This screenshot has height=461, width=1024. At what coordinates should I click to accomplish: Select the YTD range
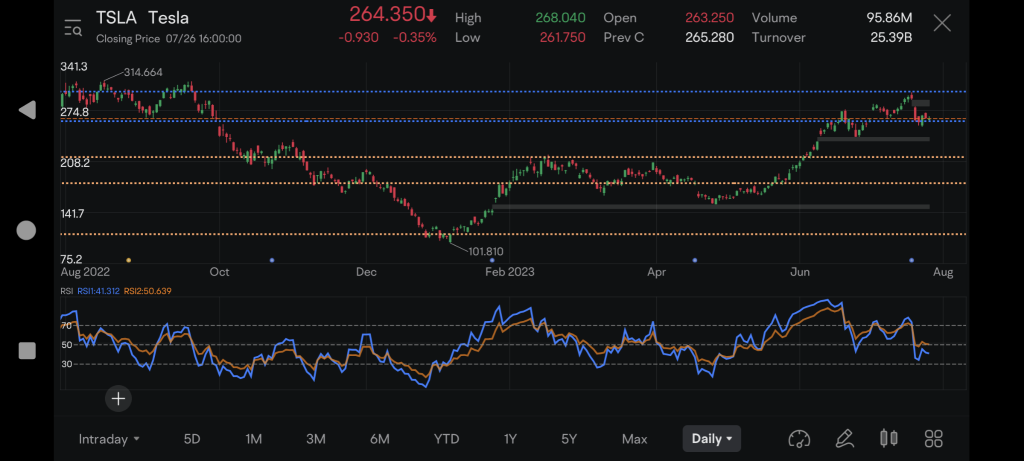[447, 439]
